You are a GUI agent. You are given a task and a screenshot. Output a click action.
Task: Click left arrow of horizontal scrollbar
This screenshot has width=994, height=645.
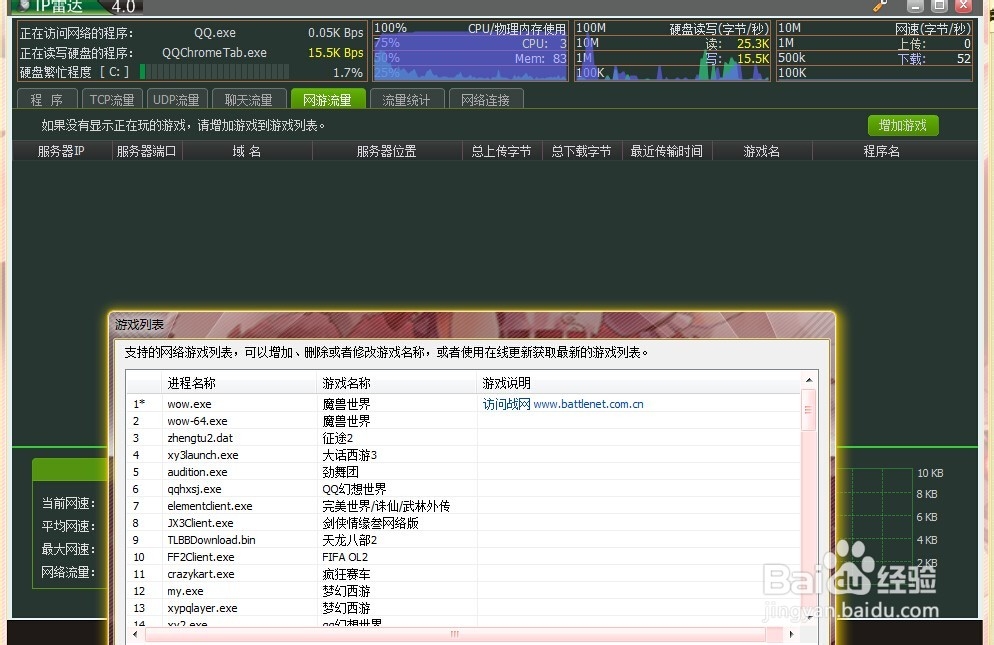coord(134,634)
